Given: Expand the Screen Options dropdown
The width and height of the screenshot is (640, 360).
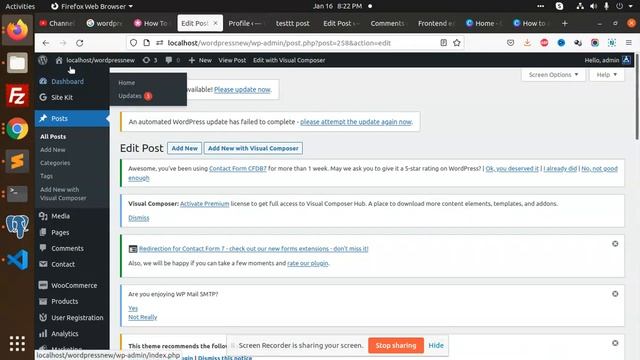Looking at the screenshot, I should (x=553, y=75).
